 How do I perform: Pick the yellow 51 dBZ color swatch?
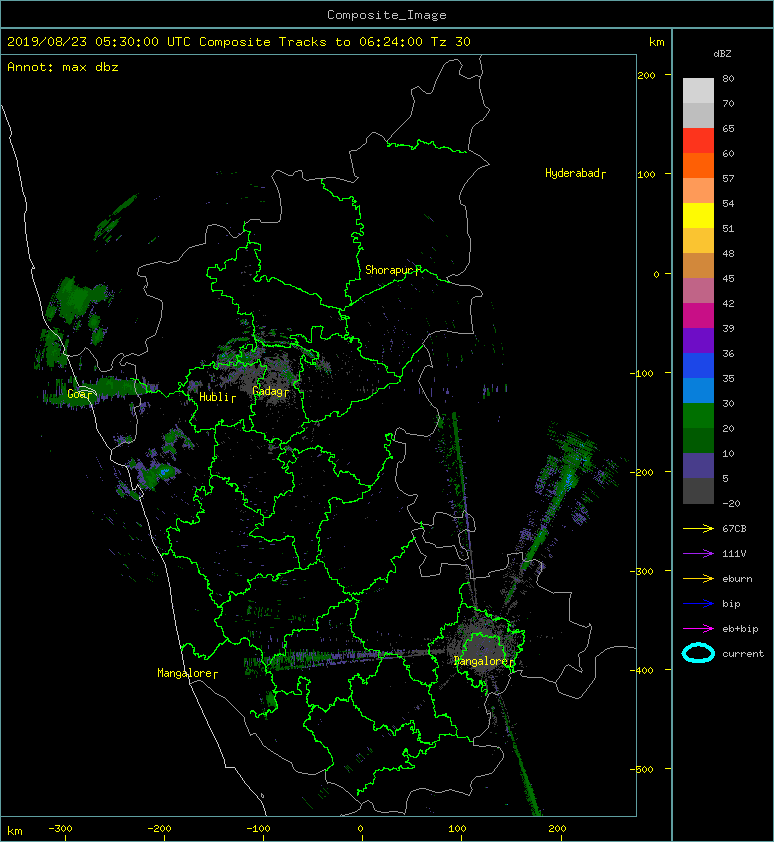pos(698,216)
